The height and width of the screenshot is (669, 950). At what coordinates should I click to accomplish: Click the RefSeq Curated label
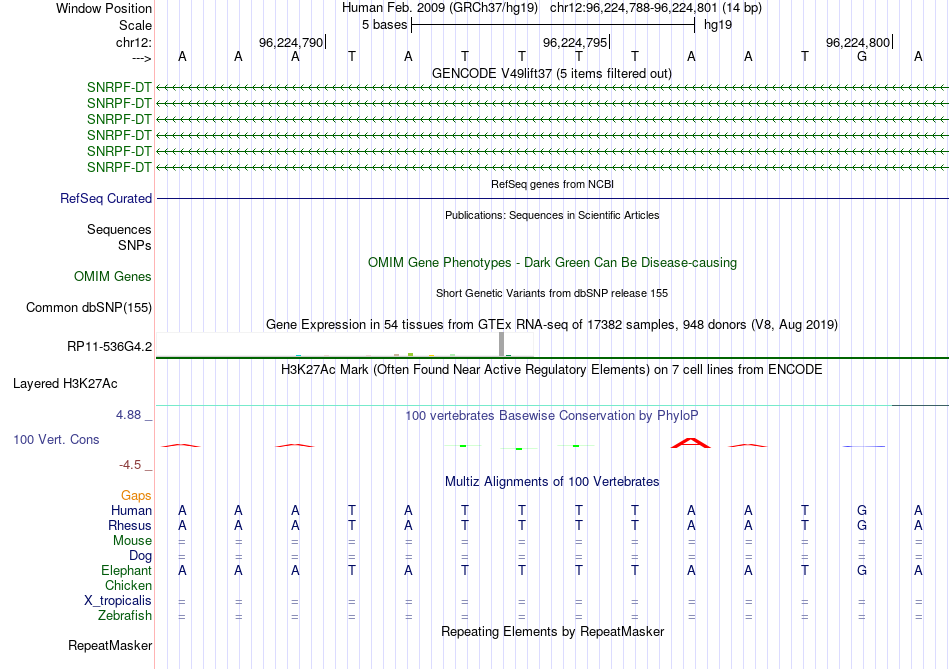pos(106,199)
